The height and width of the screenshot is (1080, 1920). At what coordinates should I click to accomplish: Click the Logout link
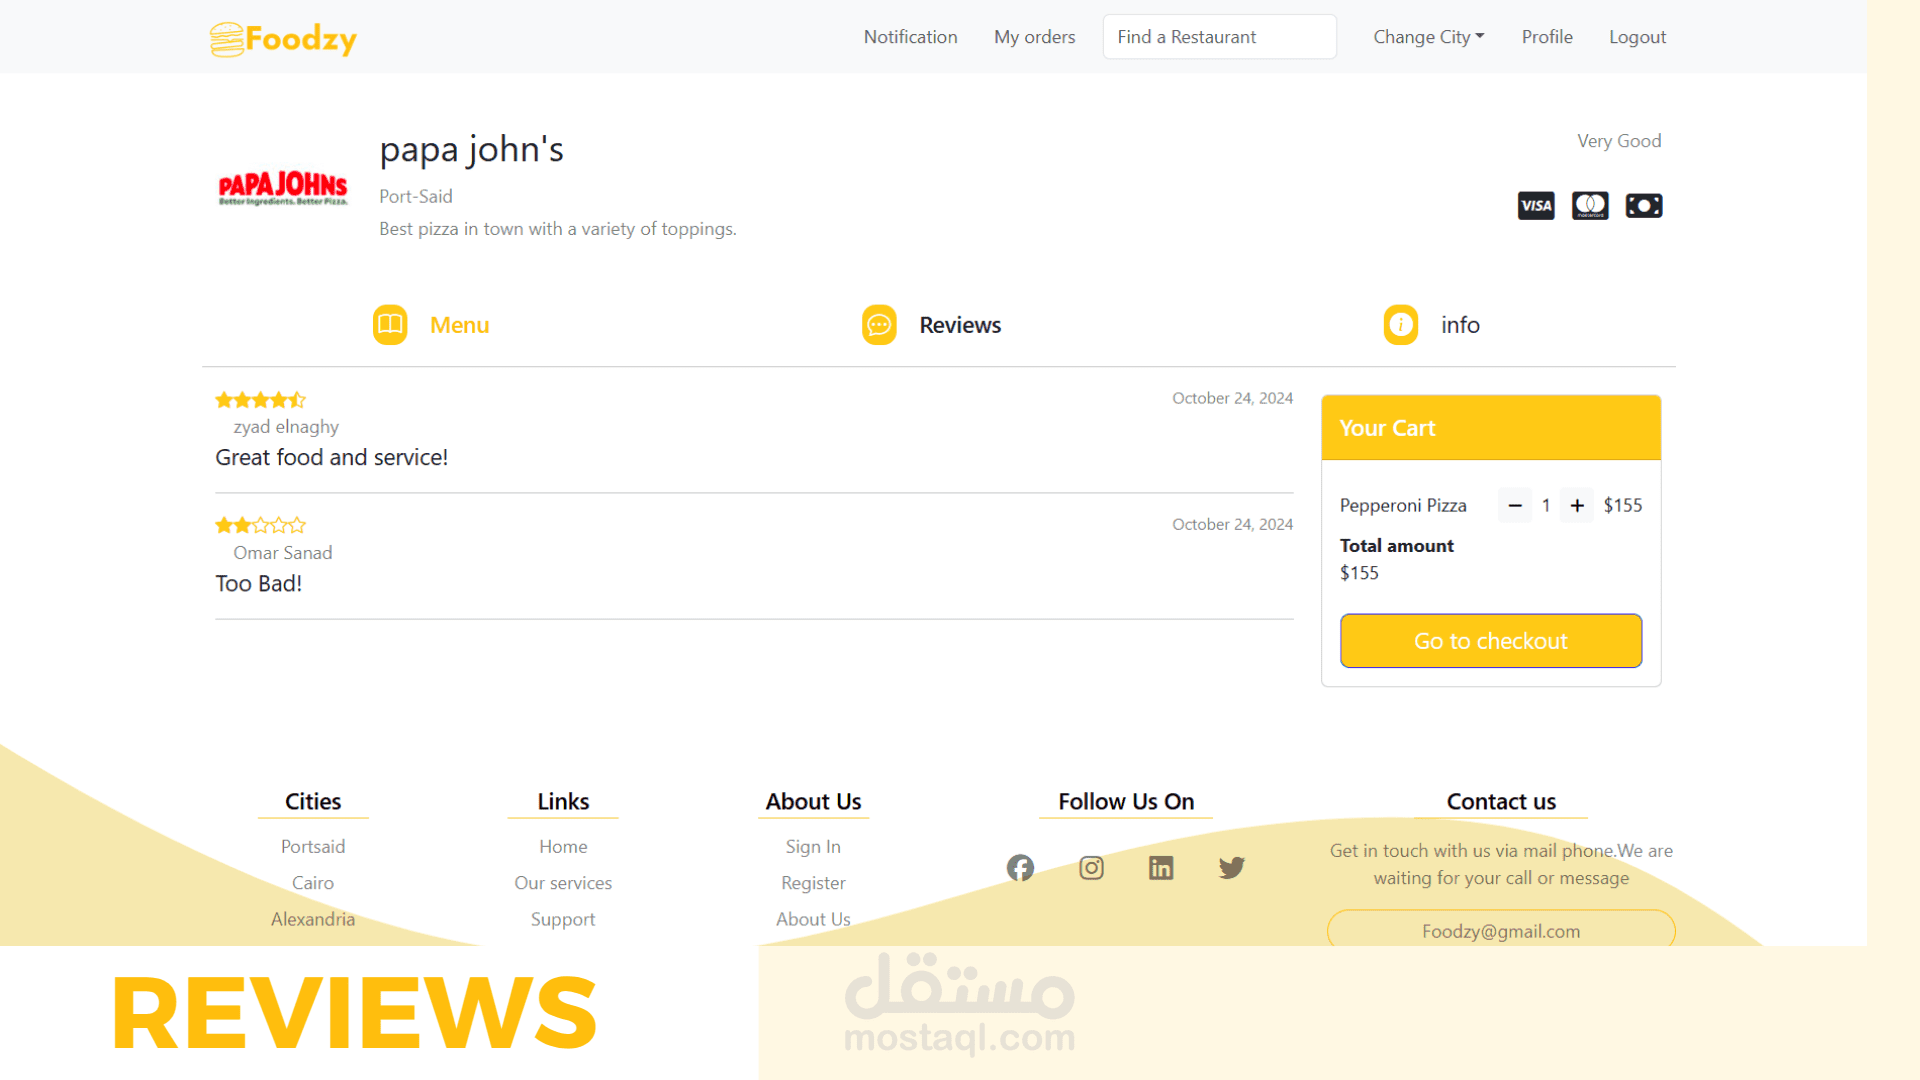[1637, 37]
